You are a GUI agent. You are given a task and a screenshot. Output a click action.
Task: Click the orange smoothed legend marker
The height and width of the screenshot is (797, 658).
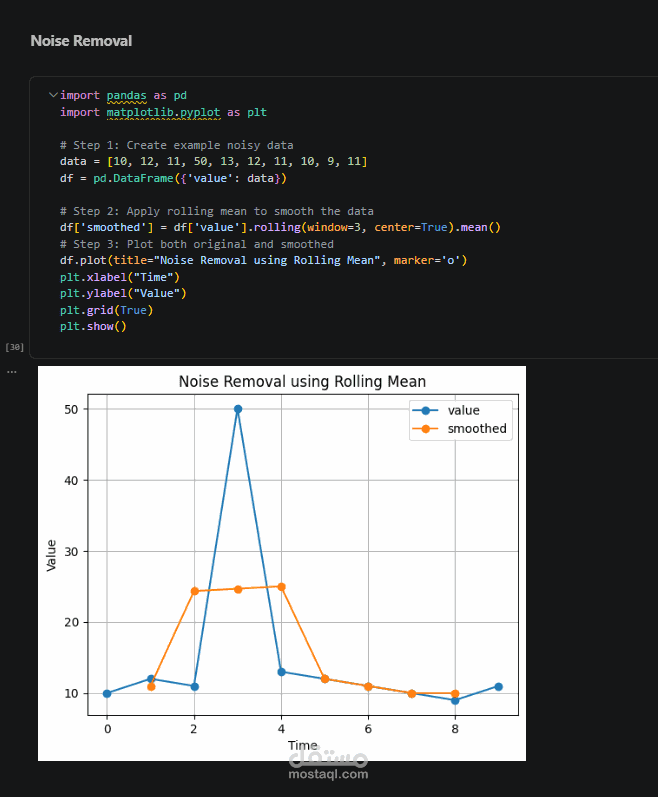tap(426, 428)
